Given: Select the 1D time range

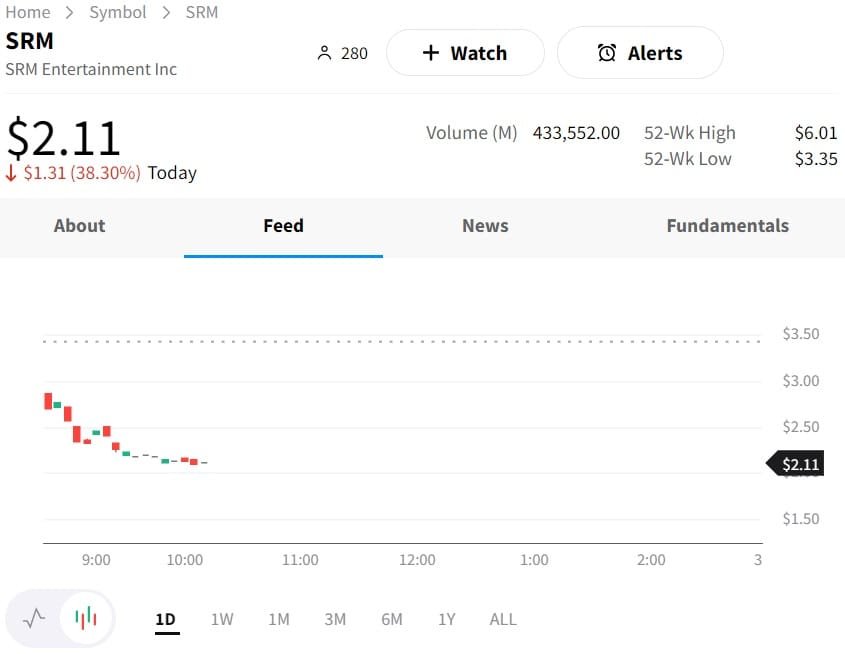Looking at the screenshot, I should click(x=166, y=619).
